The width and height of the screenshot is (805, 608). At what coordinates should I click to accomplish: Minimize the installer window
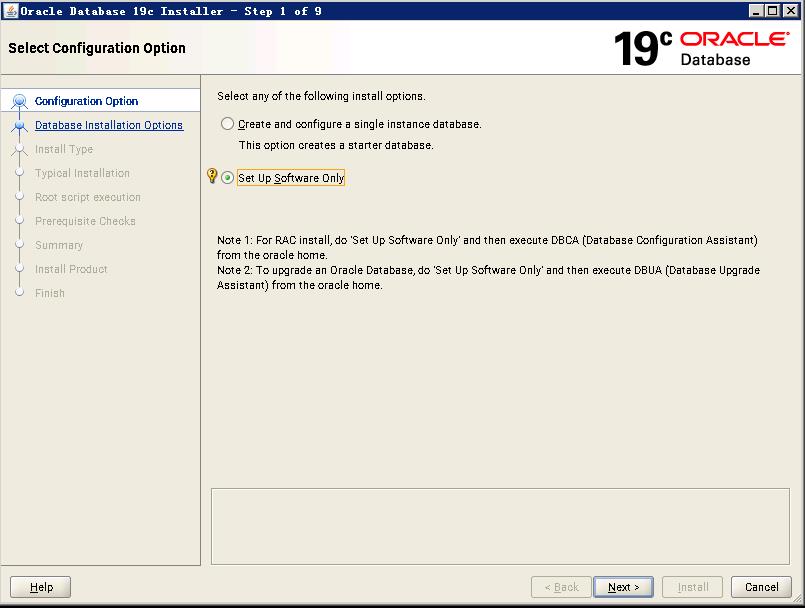pyautogui.click(x=755, y=11)
